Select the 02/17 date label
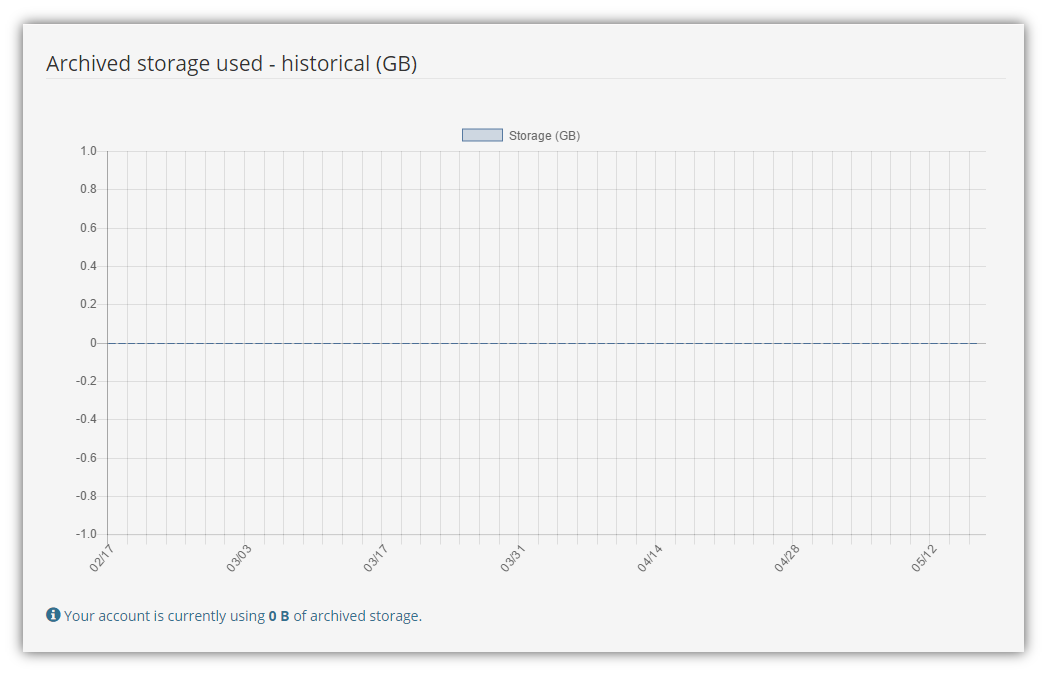Screen dimensions: 1051x678 102,558
